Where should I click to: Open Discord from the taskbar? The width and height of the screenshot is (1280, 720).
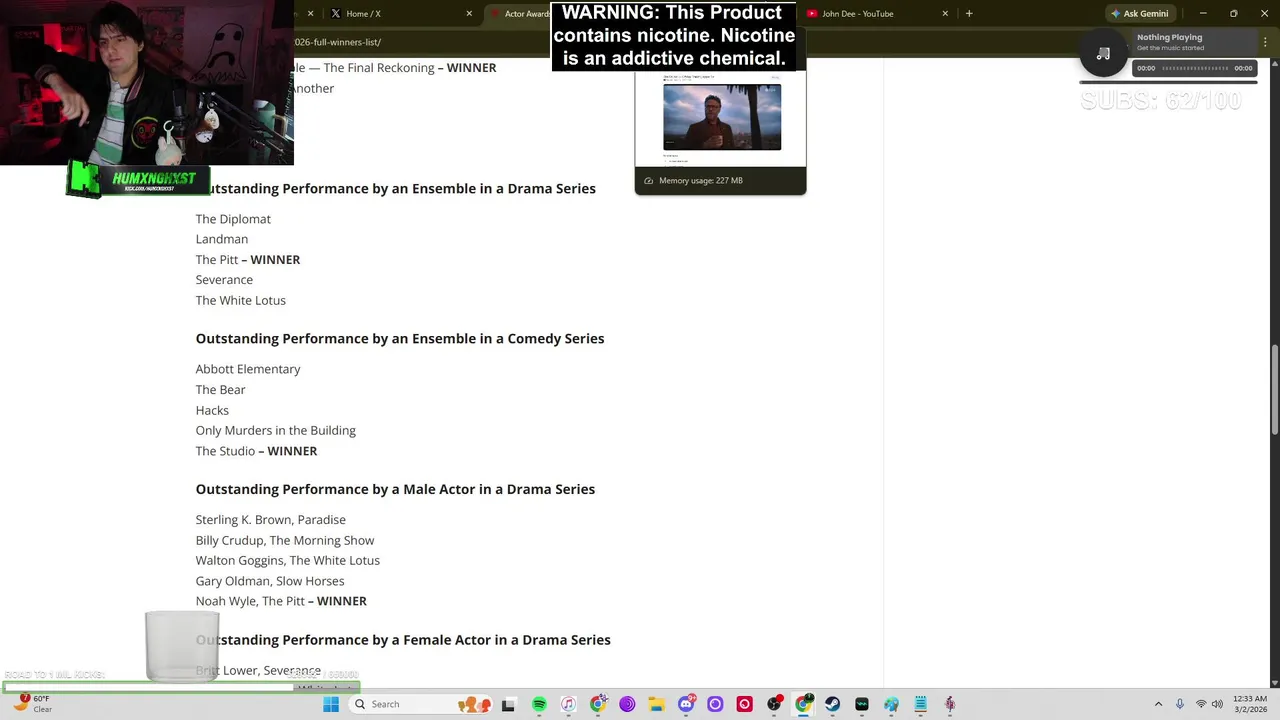(x=686, y=704)
